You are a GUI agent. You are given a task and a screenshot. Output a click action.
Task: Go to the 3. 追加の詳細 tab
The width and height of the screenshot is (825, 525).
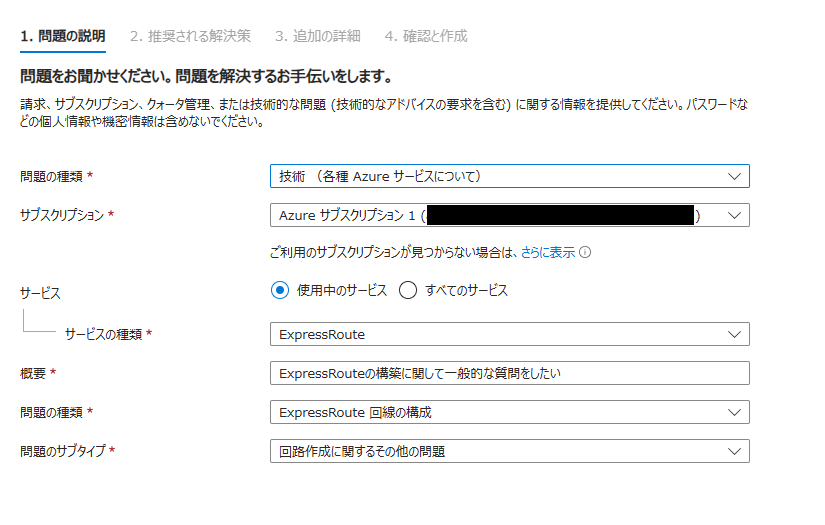(x=318, y=36)
